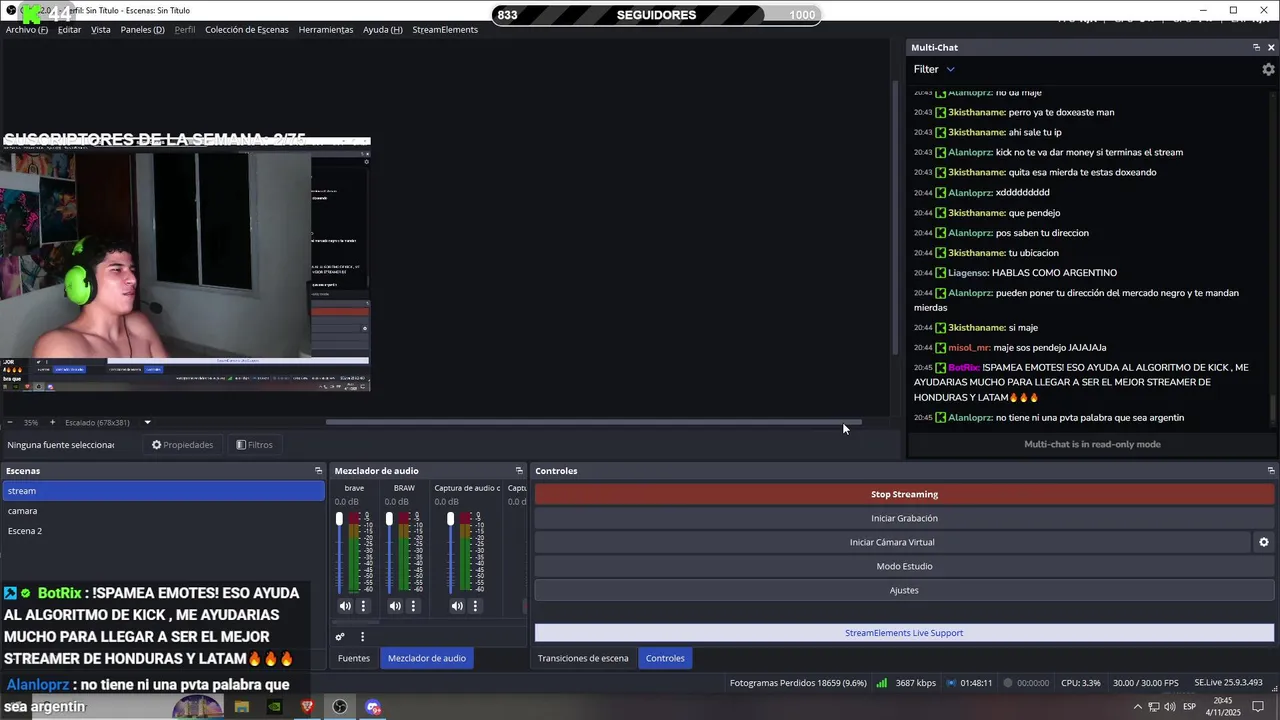Click Iniciar Cámara Virtual button
1280x720 pixels.
point(892,542)
